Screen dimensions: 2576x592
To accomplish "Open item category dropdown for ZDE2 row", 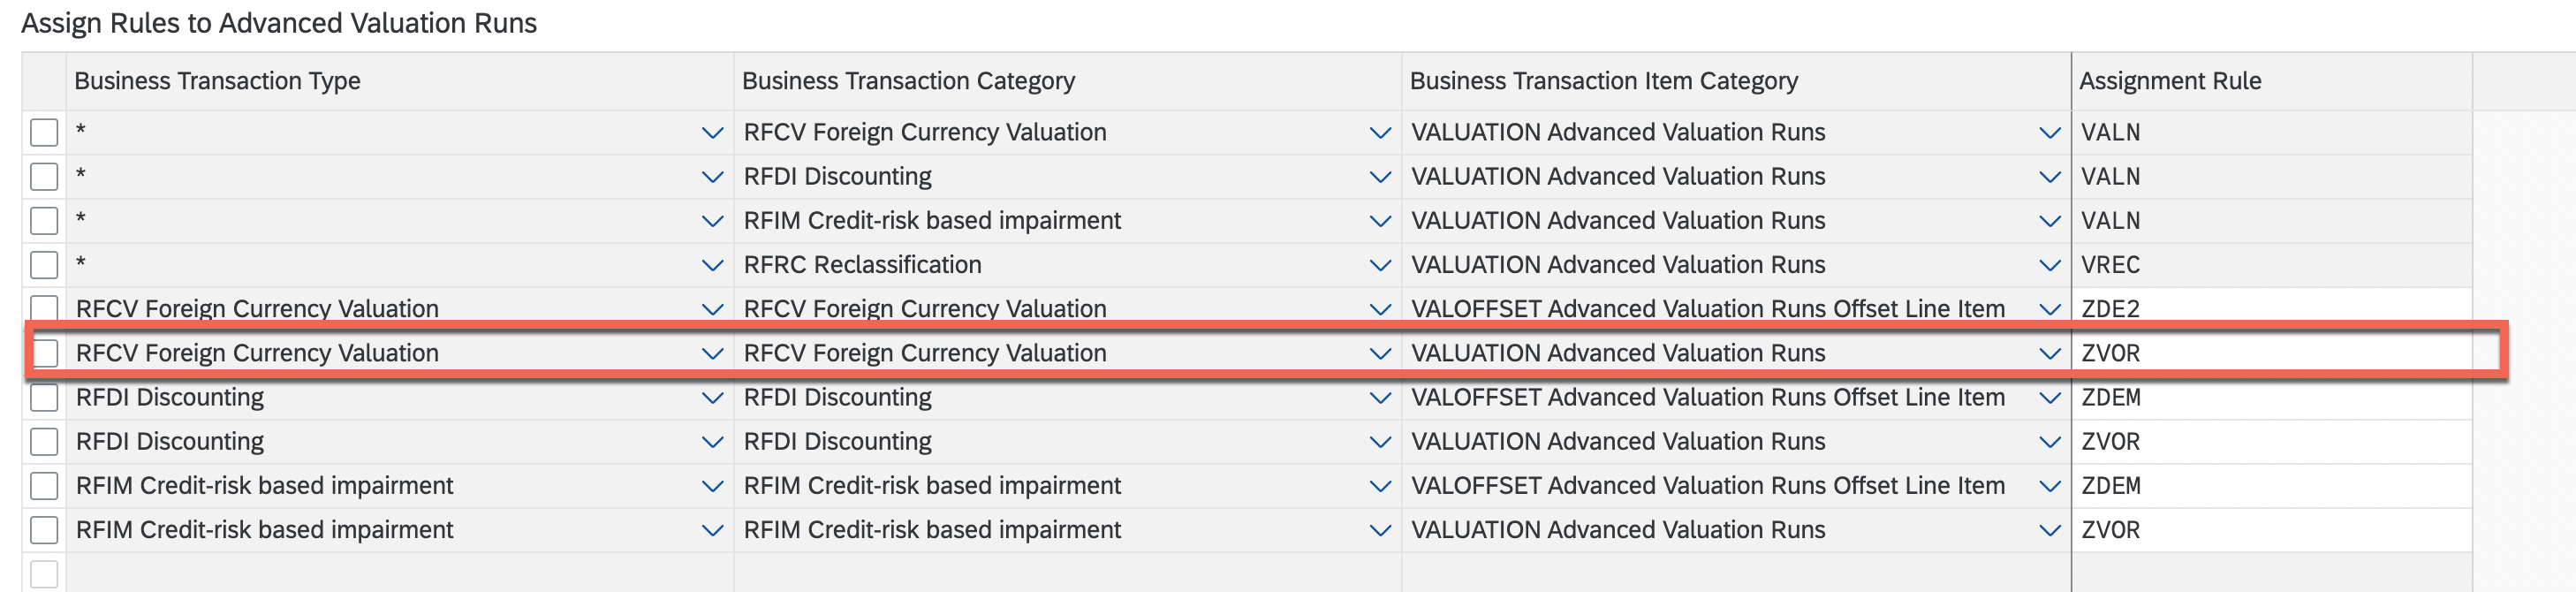I will [x=2049, y=309].
